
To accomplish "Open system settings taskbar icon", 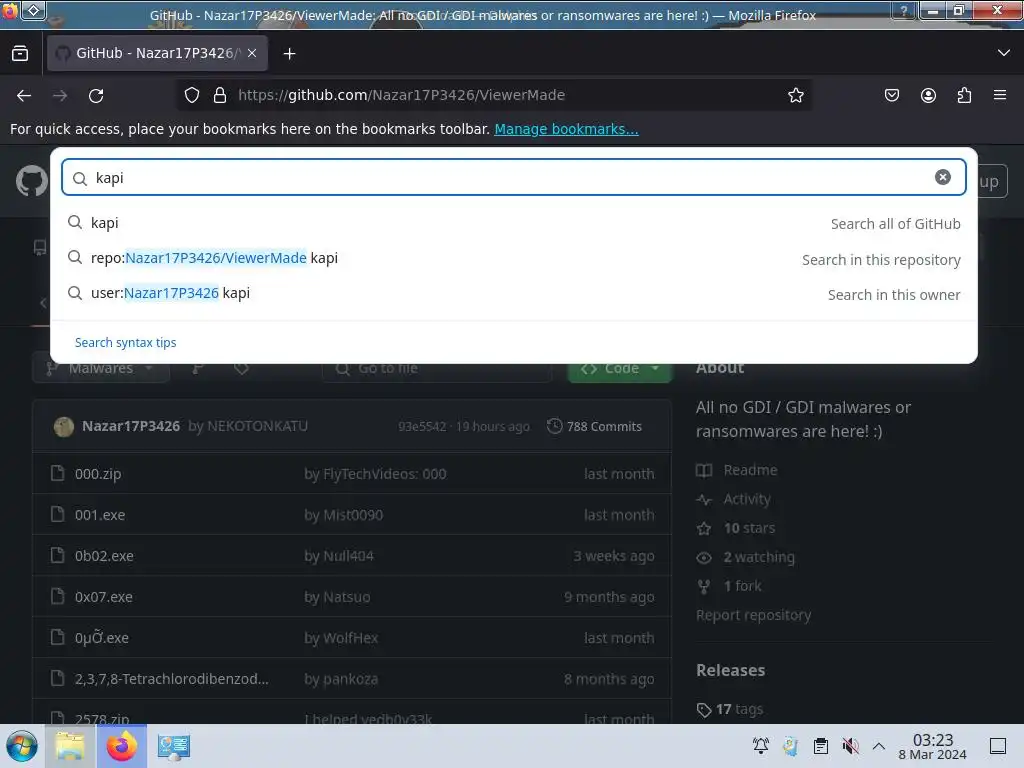I will [x=174, y=746].
